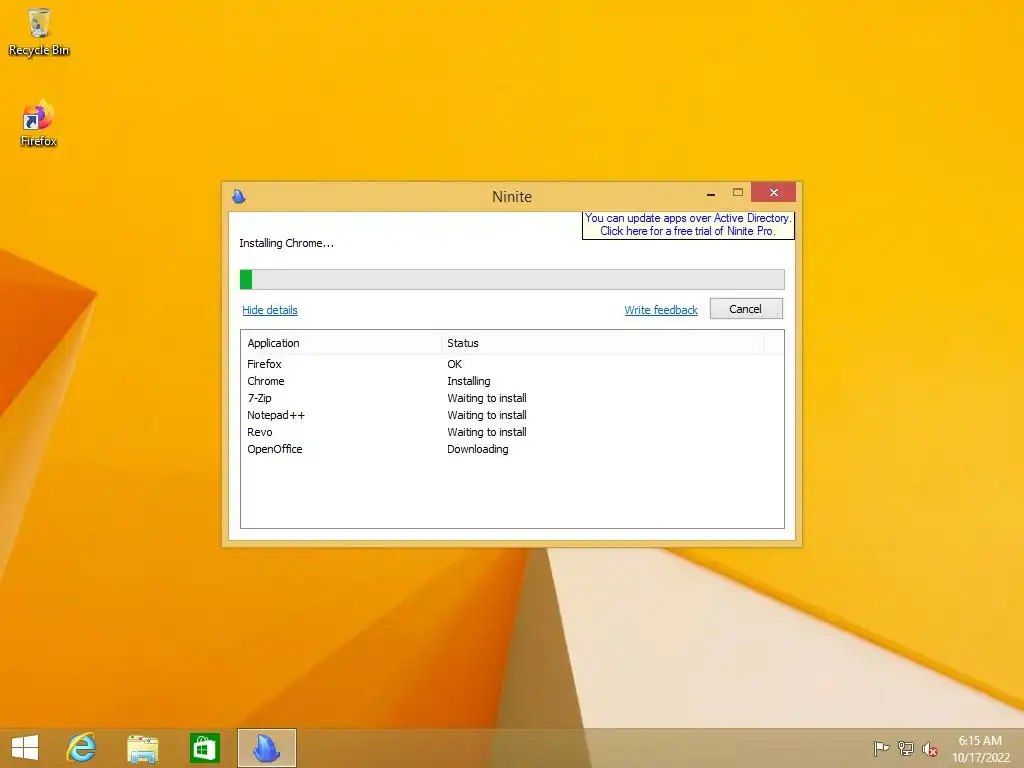The width and height of the screenshot is (1024, 768).
Task: Click Notepad++'s Waiting to install status
Action: [x=487, y=415]
